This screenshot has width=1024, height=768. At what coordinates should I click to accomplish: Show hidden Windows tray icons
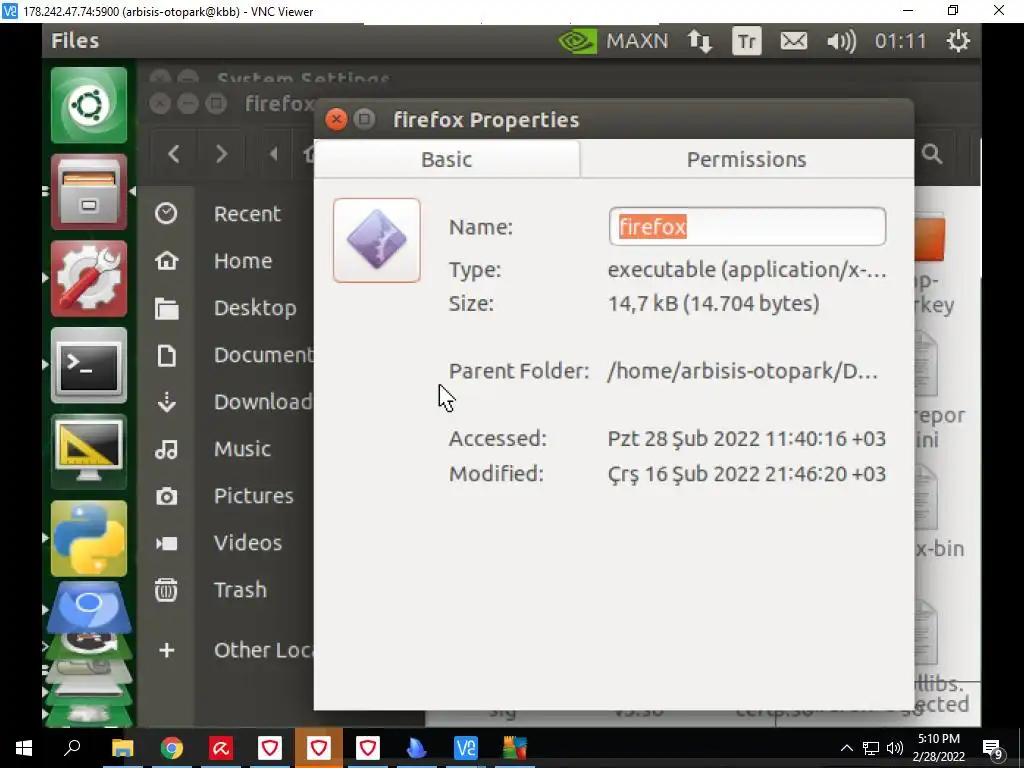[846, 748]
